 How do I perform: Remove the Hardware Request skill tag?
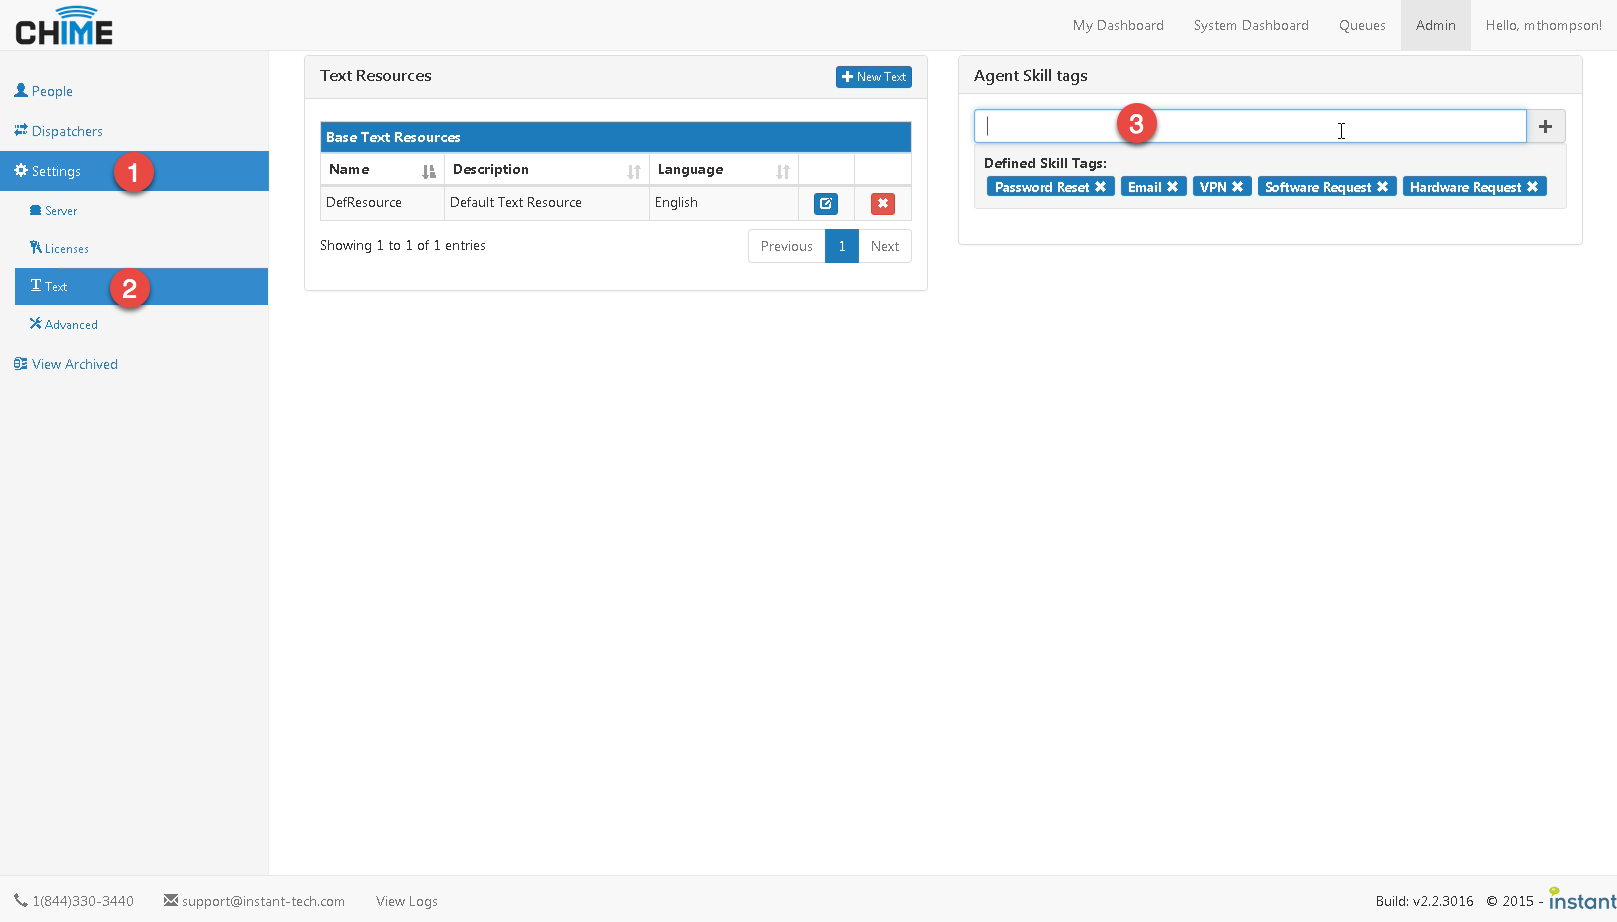[x=1532, y=187]
